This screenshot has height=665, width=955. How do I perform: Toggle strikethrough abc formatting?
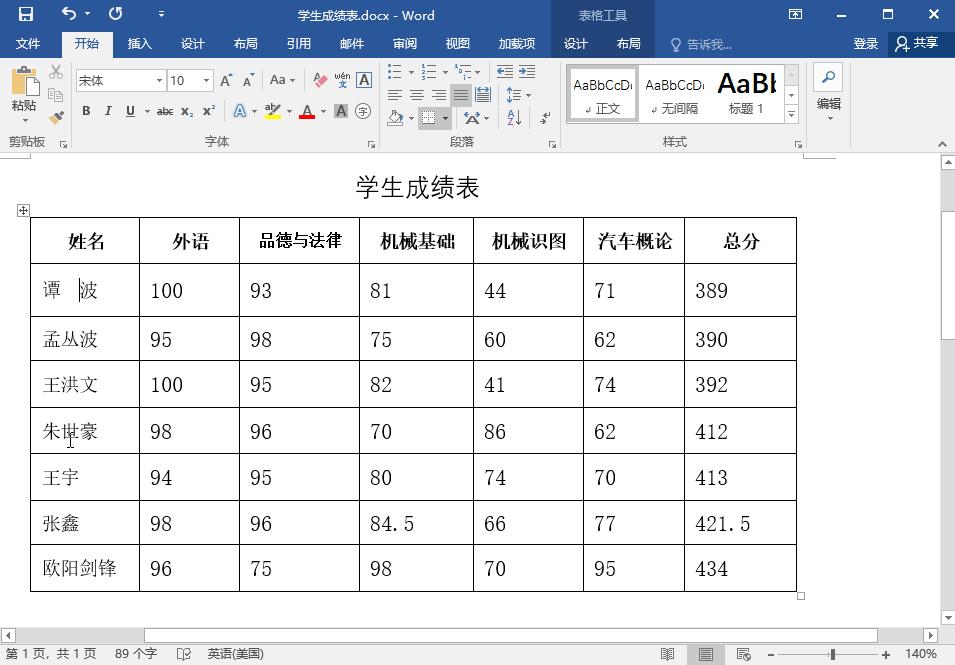(164, 111)
